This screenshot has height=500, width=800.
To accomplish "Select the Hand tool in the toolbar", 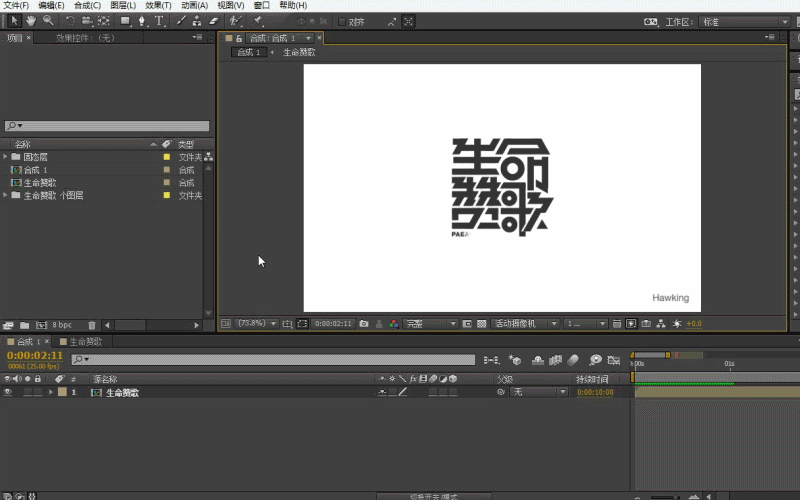I will pyautogui.click(x=31, y=20).
